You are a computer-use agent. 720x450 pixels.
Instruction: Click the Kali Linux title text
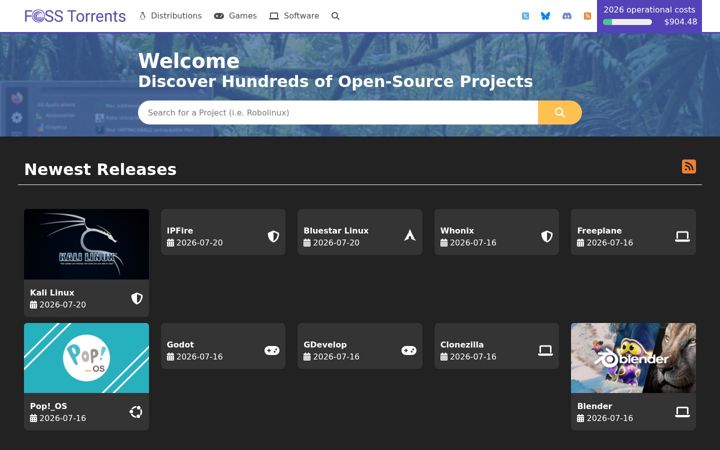point(52,292)
